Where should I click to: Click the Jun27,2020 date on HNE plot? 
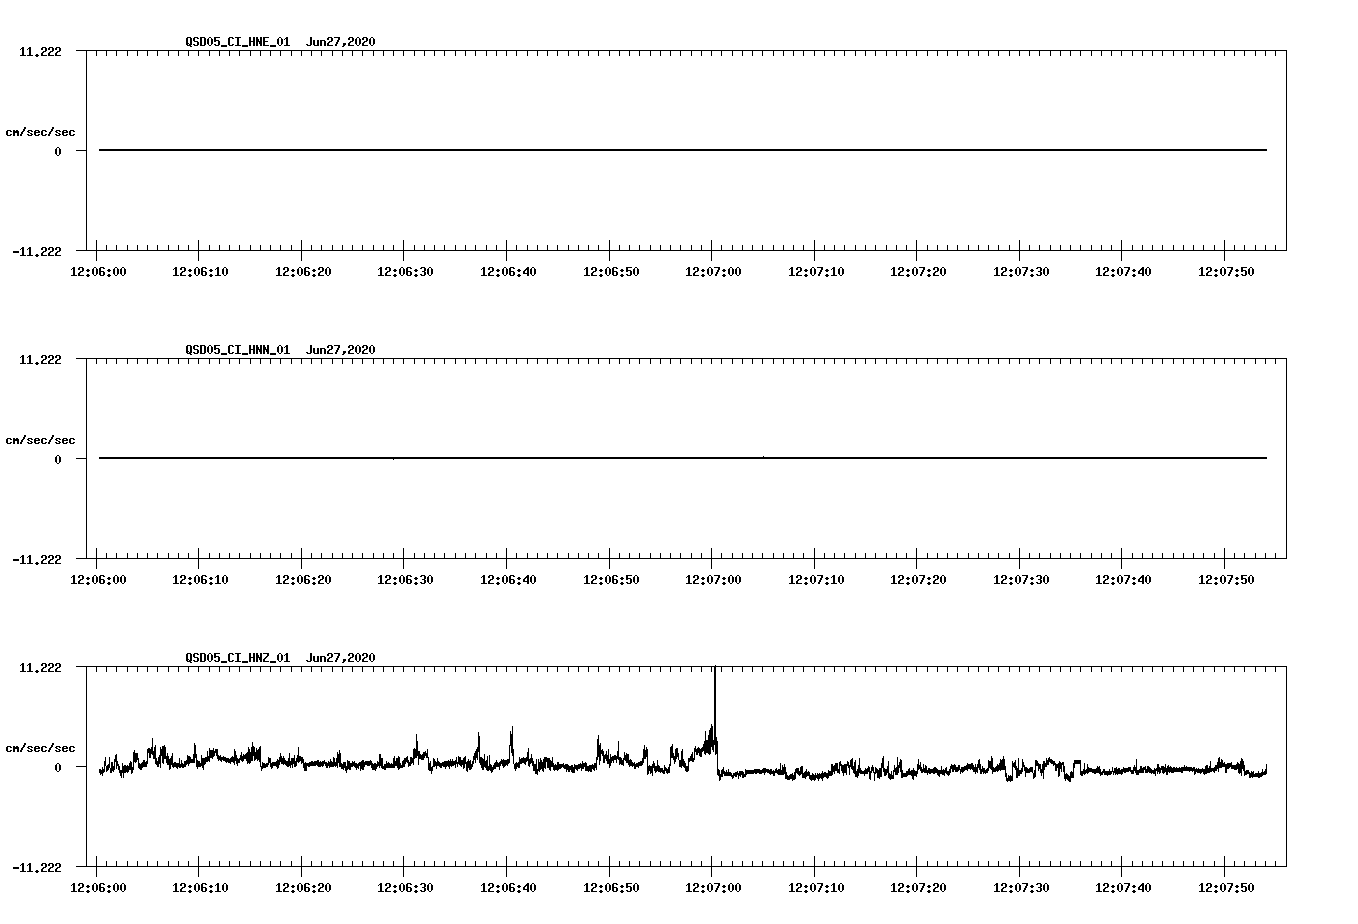tap(341, 42)
